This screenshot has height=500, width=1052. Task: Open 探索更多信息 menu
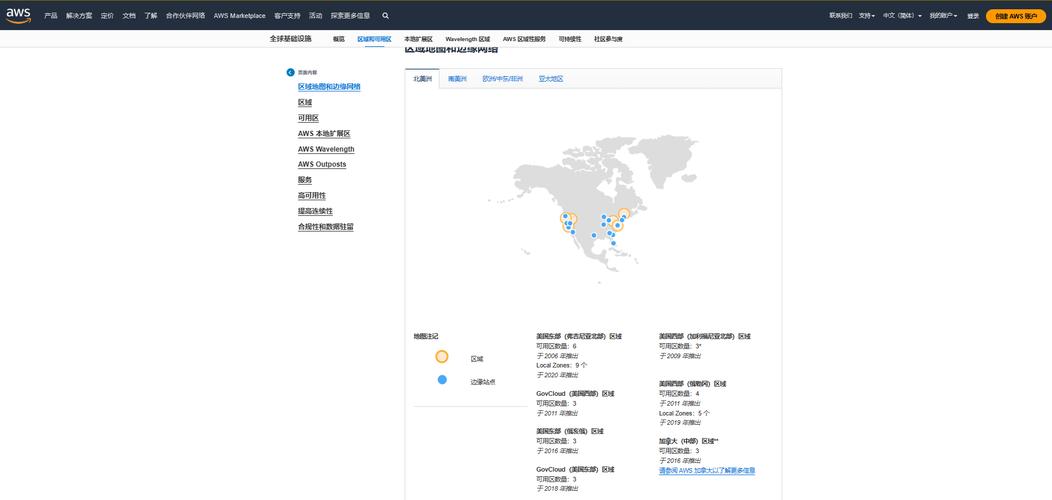(x=350, y=15)
